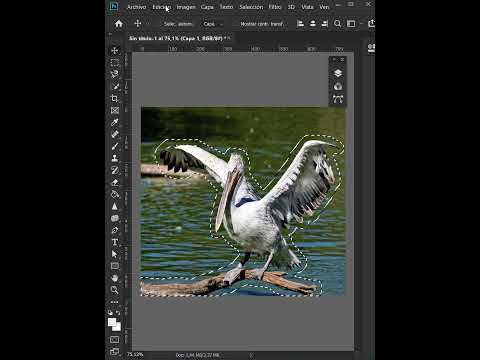Toggle Quick Mask mode
The height and width of the screenshot is (360, 480).
(x=115, y=339)
